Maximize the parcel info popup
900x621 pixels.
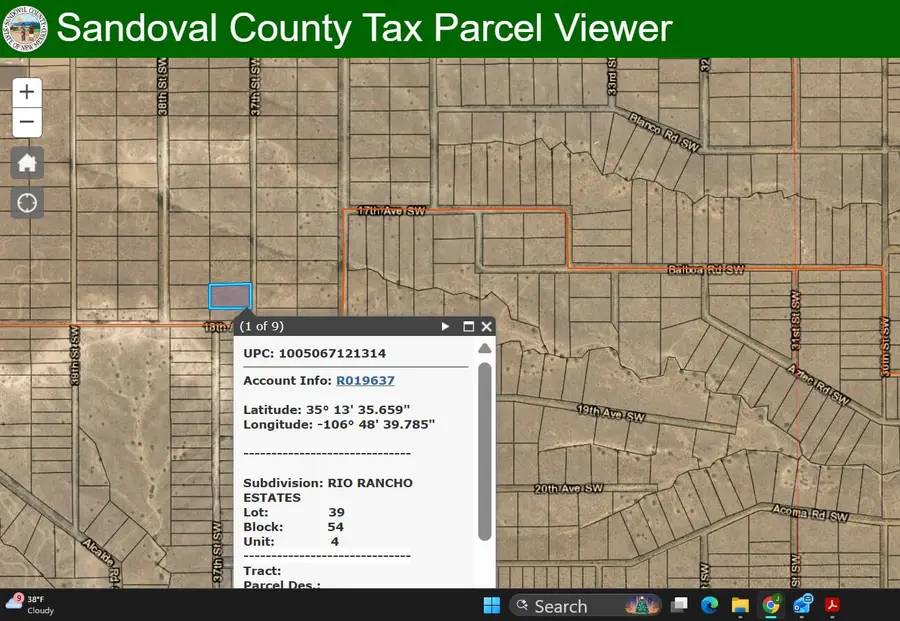[468, 326]
